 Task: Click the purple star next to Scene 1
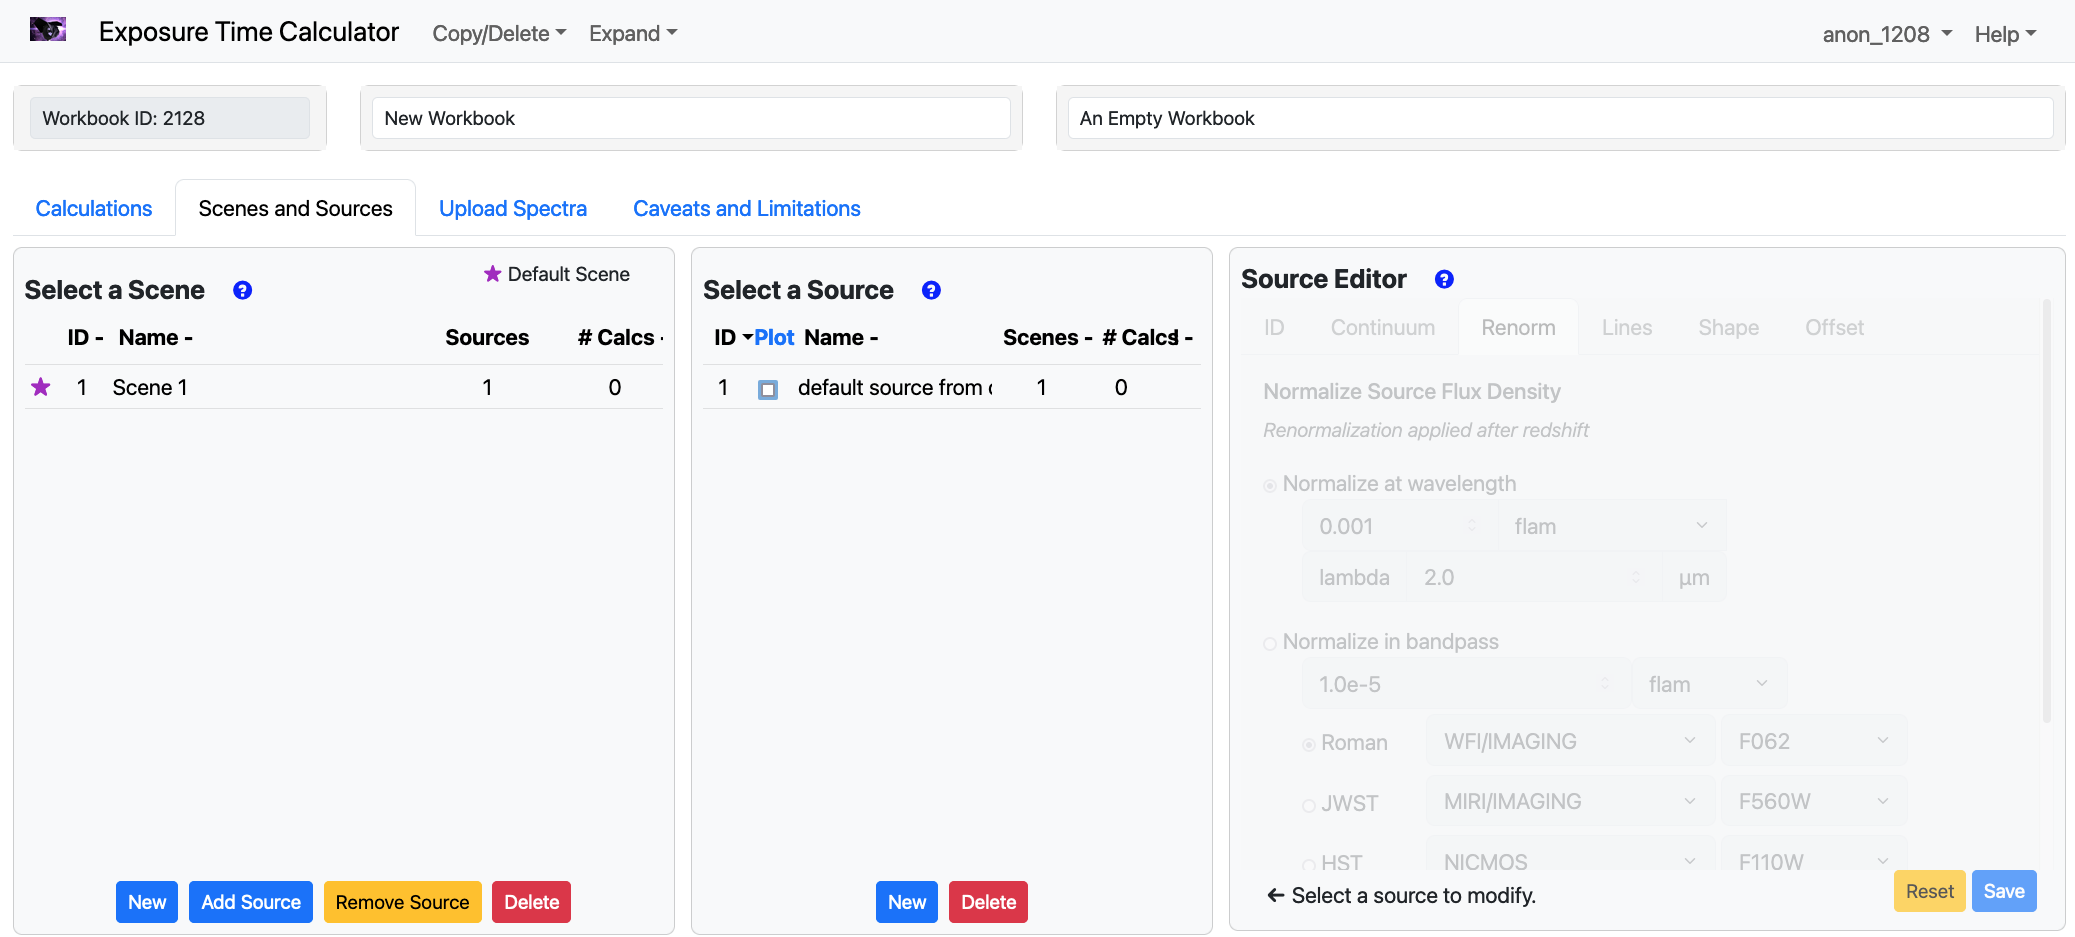pos(41,387)
